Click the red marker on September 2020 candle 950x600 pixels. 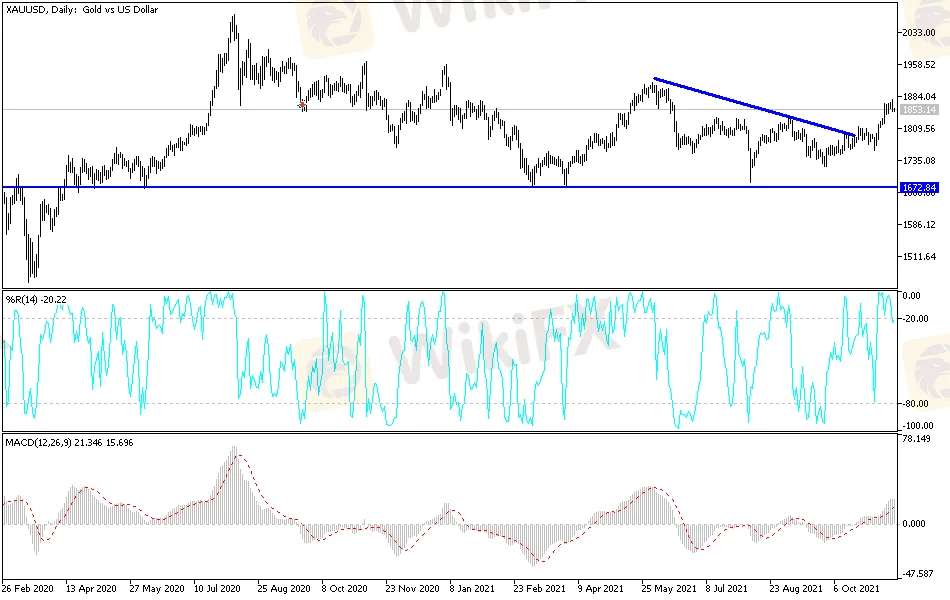pyautogui.click(x=302, y=105)
